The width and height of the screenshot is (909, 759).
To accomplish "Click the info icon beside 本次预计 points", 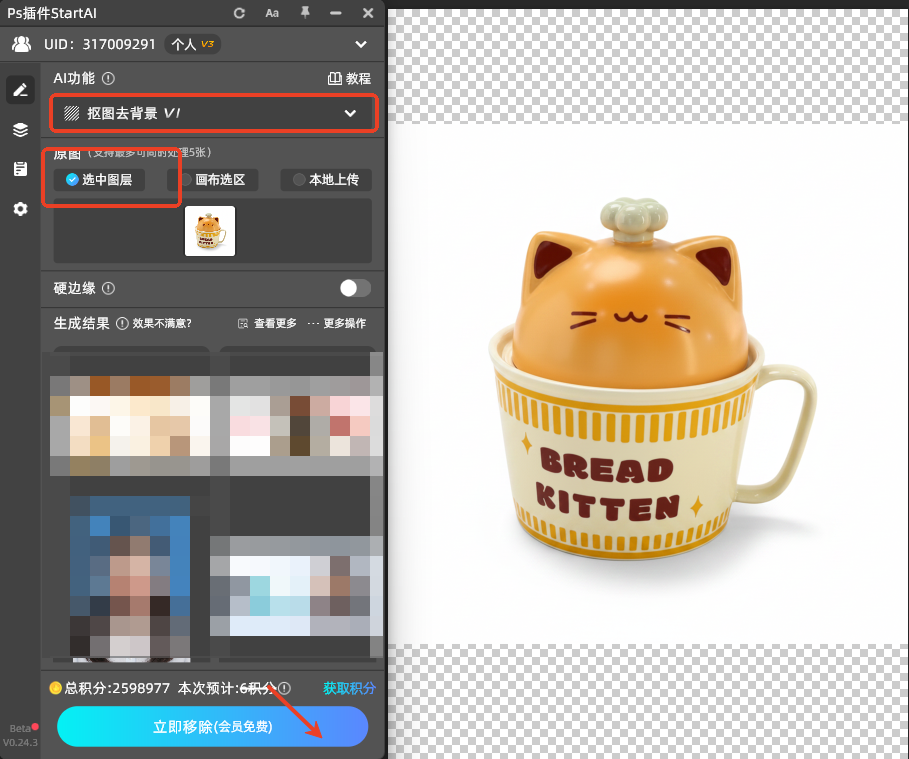I will click(284, 688).
